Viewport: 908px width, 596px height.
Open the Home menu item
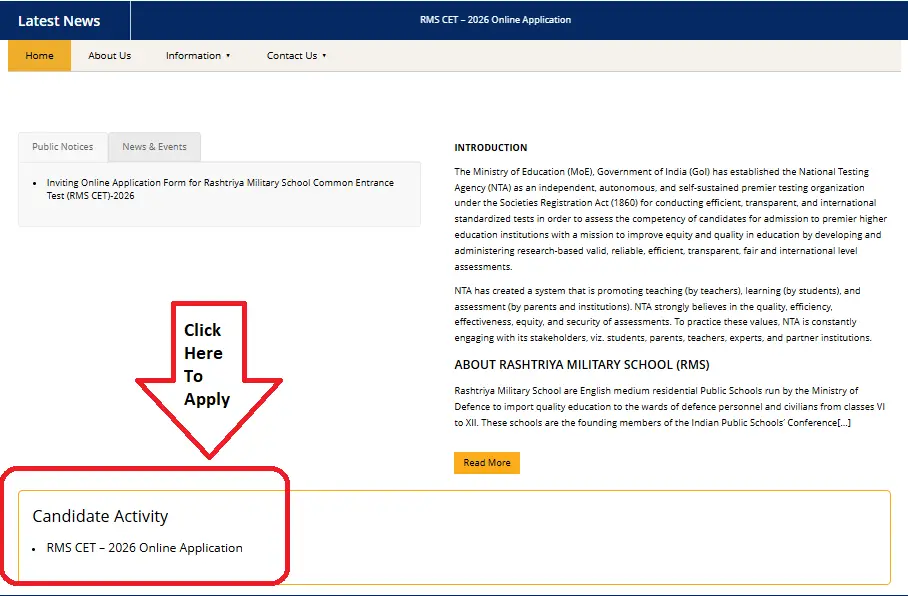[x=39, y=56]
